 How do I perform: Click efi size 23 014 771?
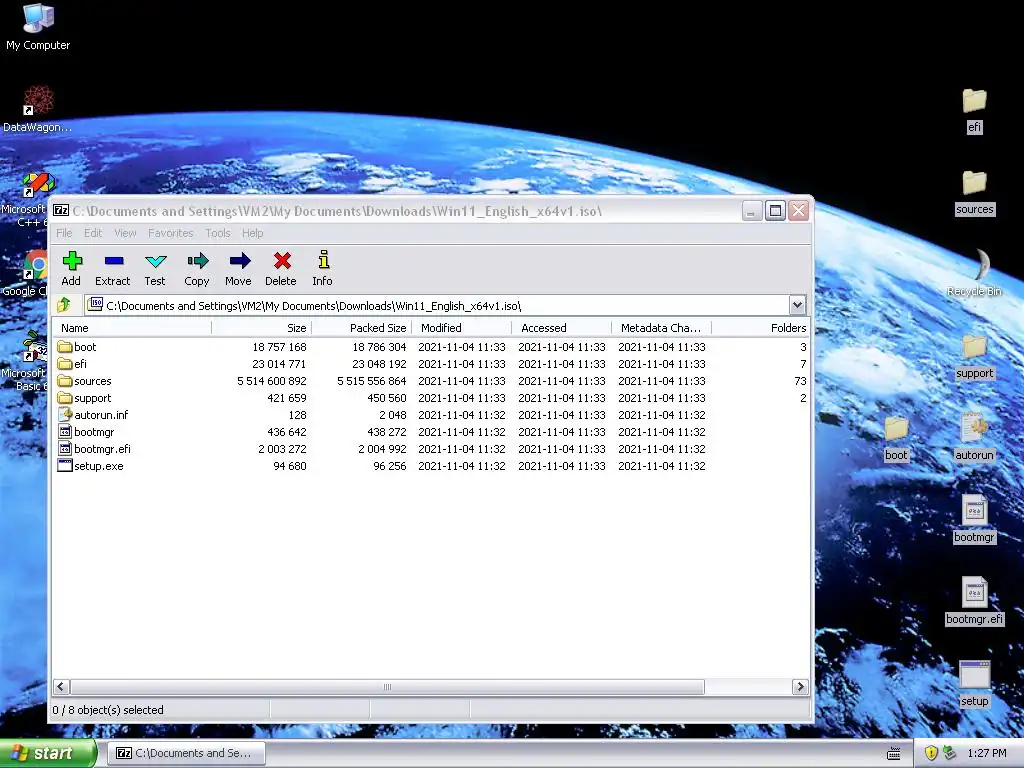tap(279, 364)
